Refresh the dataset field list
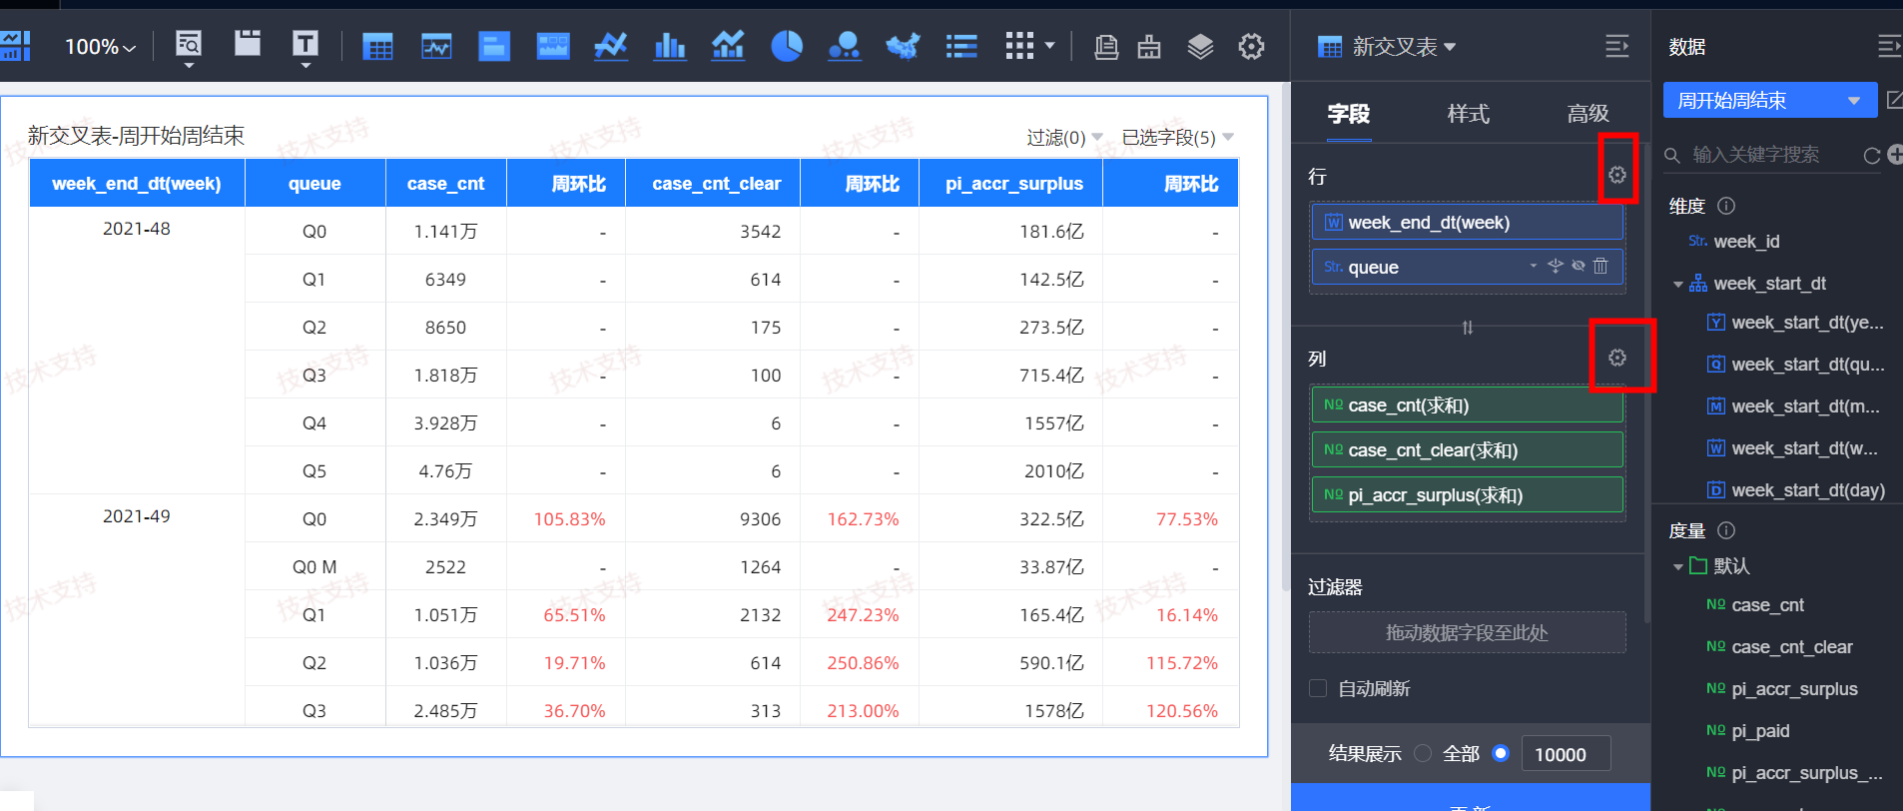1903x811 pixels. tap(1871, 155)
